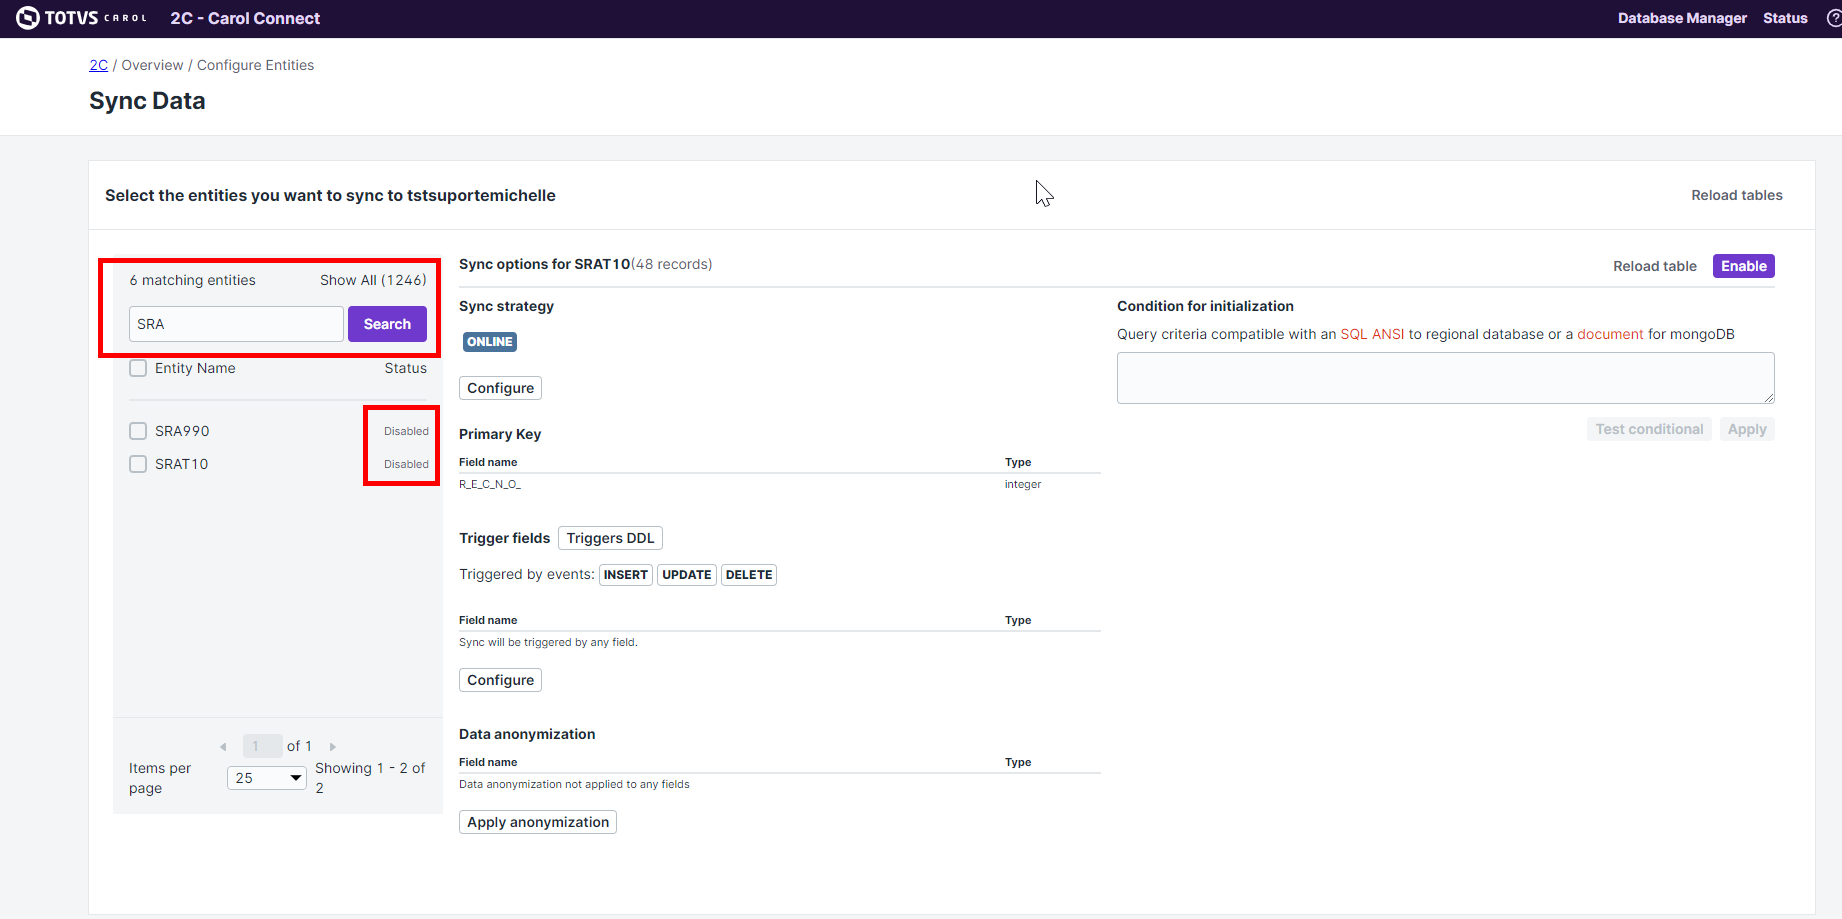Click the Enable button for SRAT10
This screenshot has height=919, width=1842.
tap(1743, 266)
